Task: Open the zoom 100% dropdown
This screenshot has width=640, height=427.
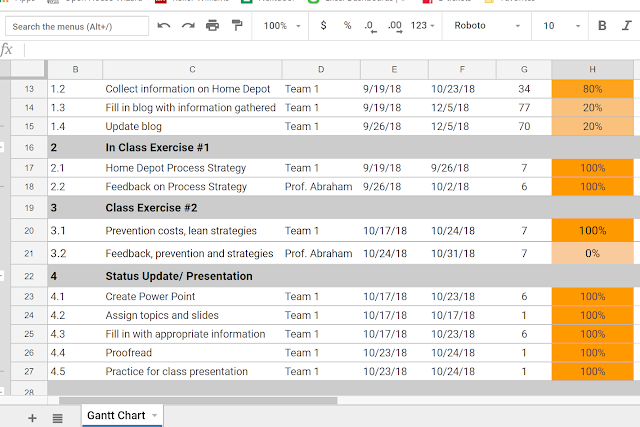Action: (282, 26)
